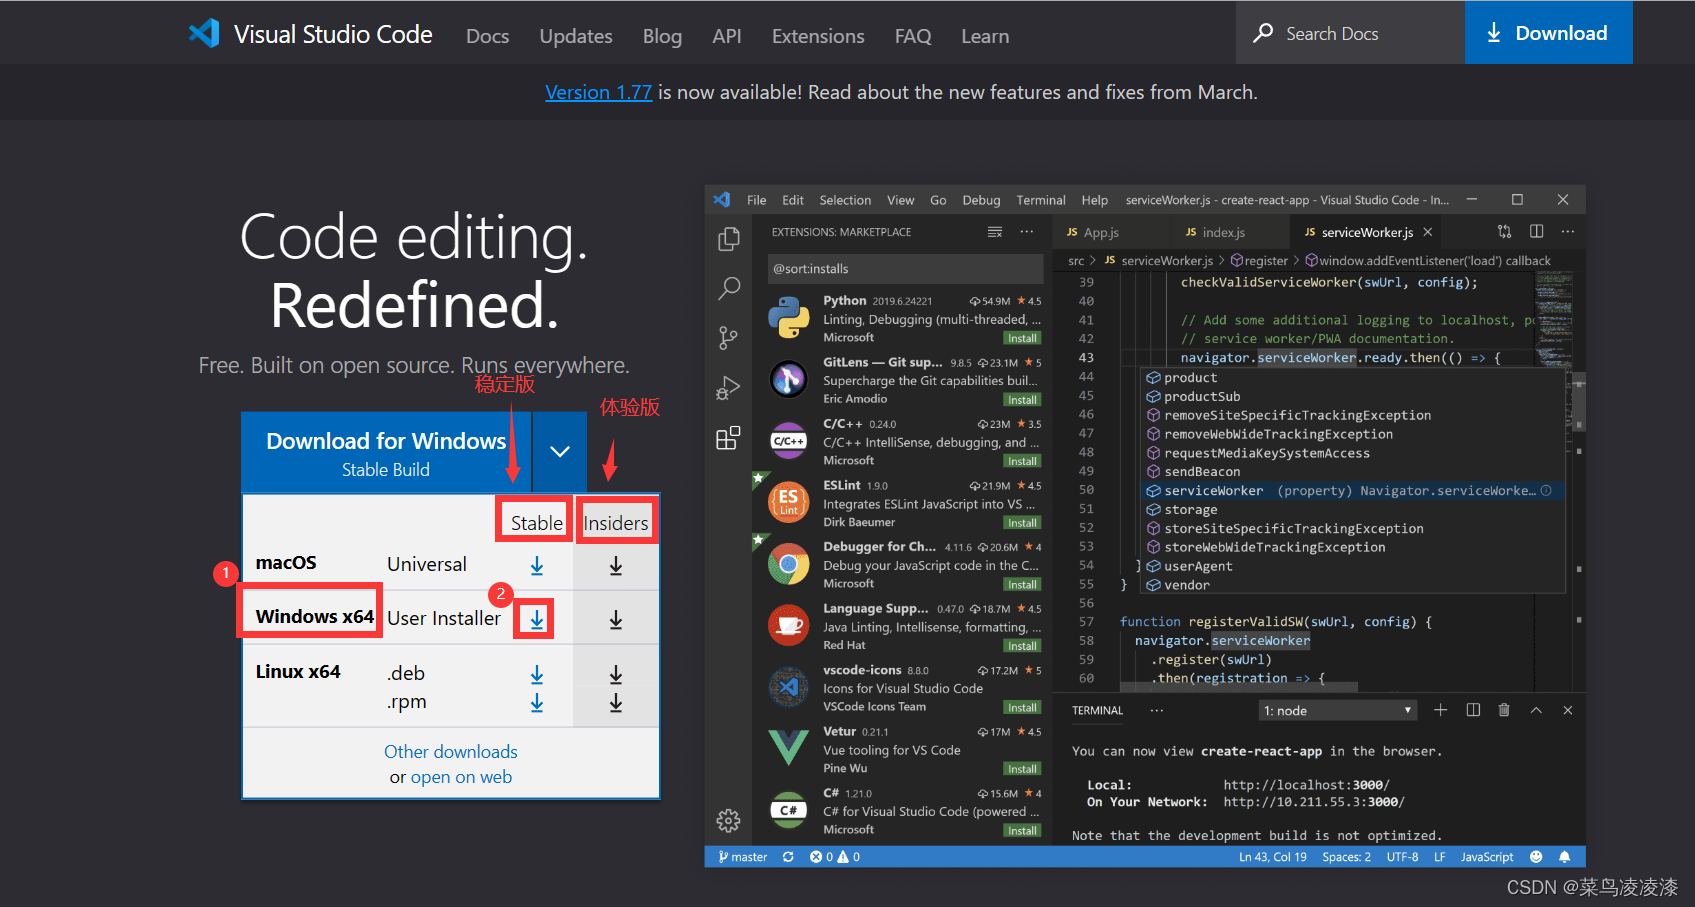Click the feedback smiley in status bar
This screenshot has height=907, width=1695.
click(x=1536, y=857)
